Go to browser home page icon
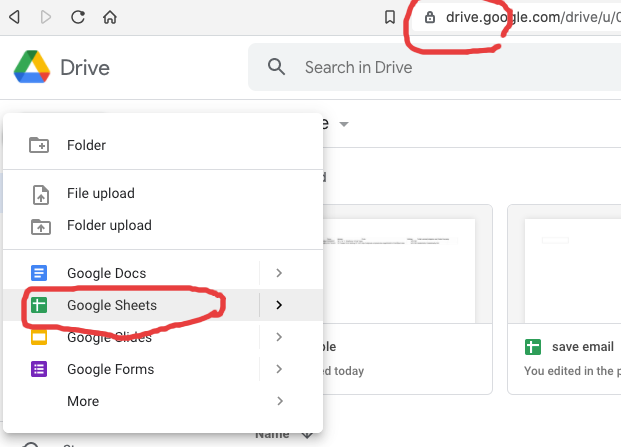Screen dimensions: 621x447 [110, 17]
